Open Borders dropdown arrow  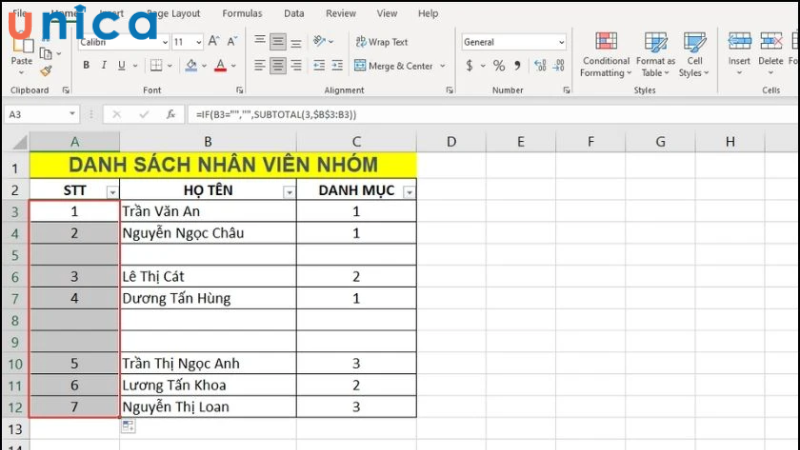(169, 66)
